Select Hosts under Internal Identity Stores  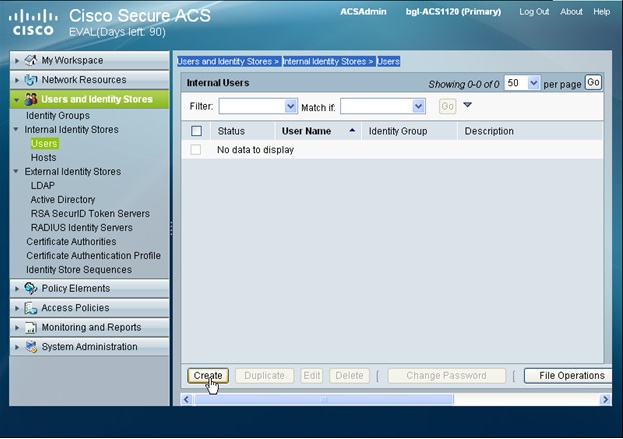tap(44, 158)
